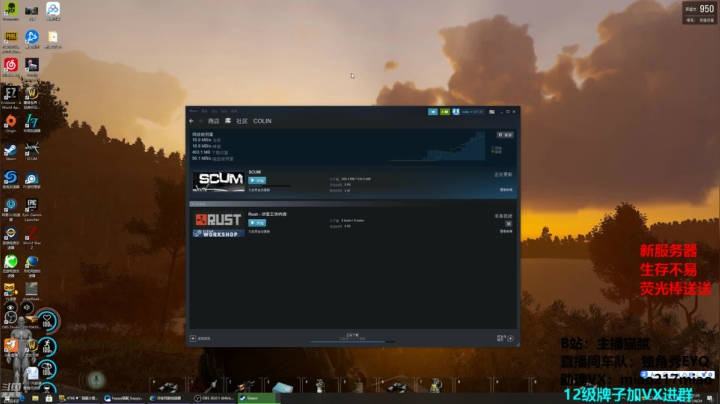Open the NetEase Cloud Music desktop icon
The height and width of the screenshot is (404, 720).
click(11, 67)
